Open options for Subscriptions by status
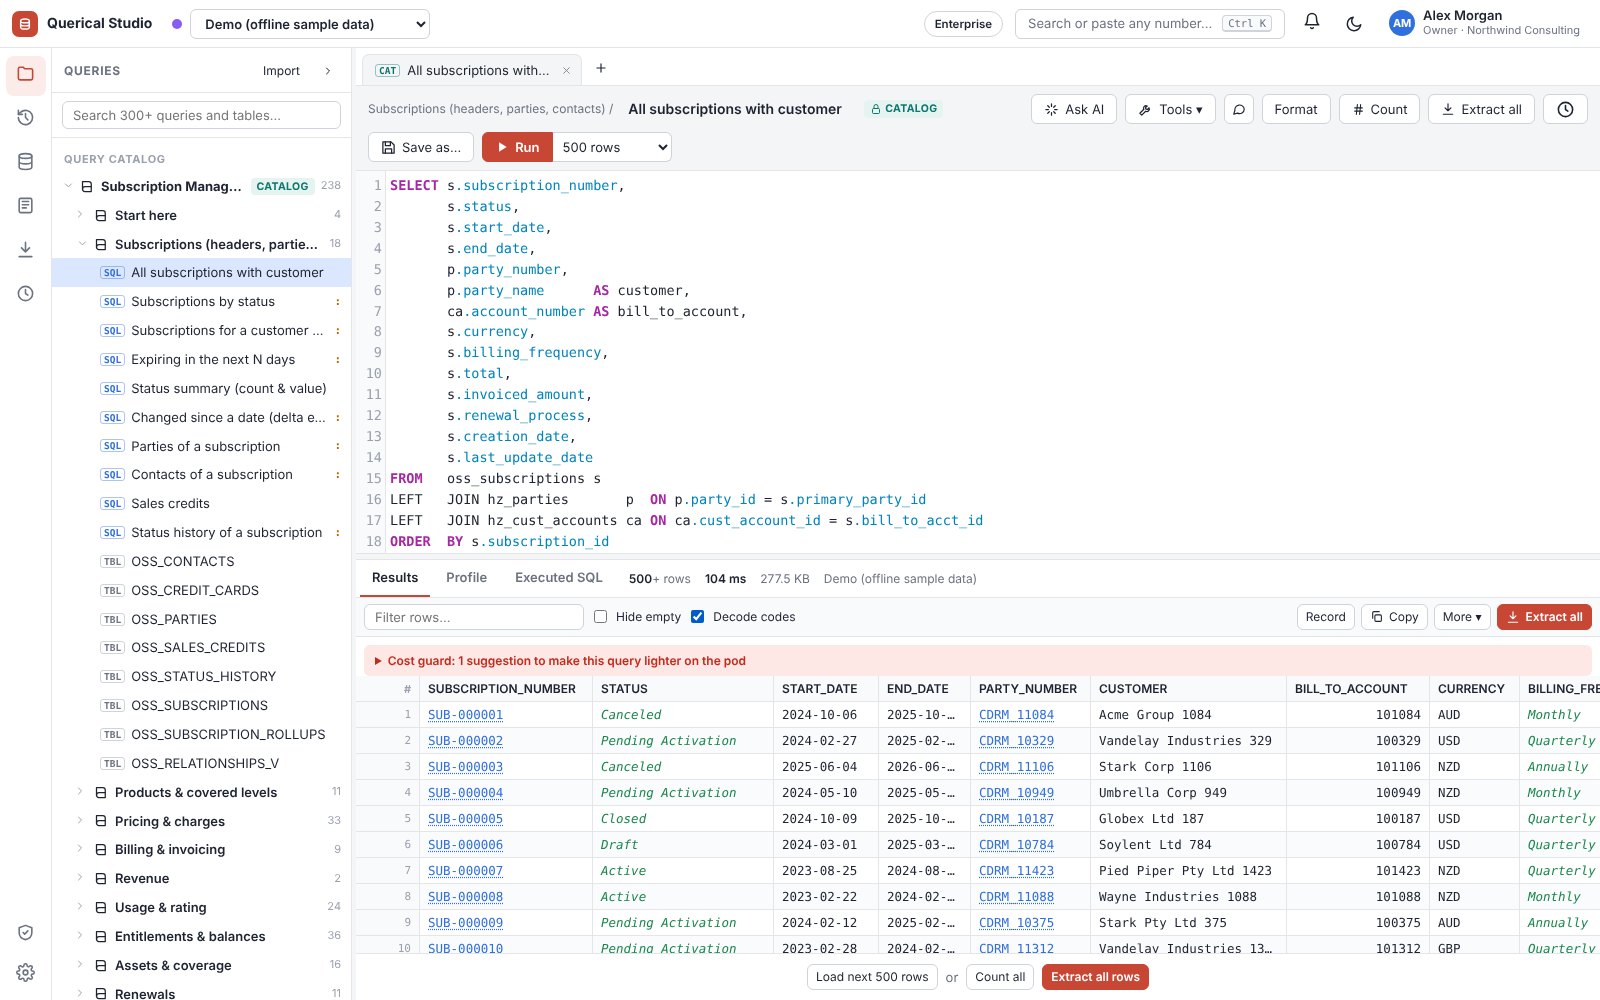Screen dimensions: 1600x1000 pos(337,302)
